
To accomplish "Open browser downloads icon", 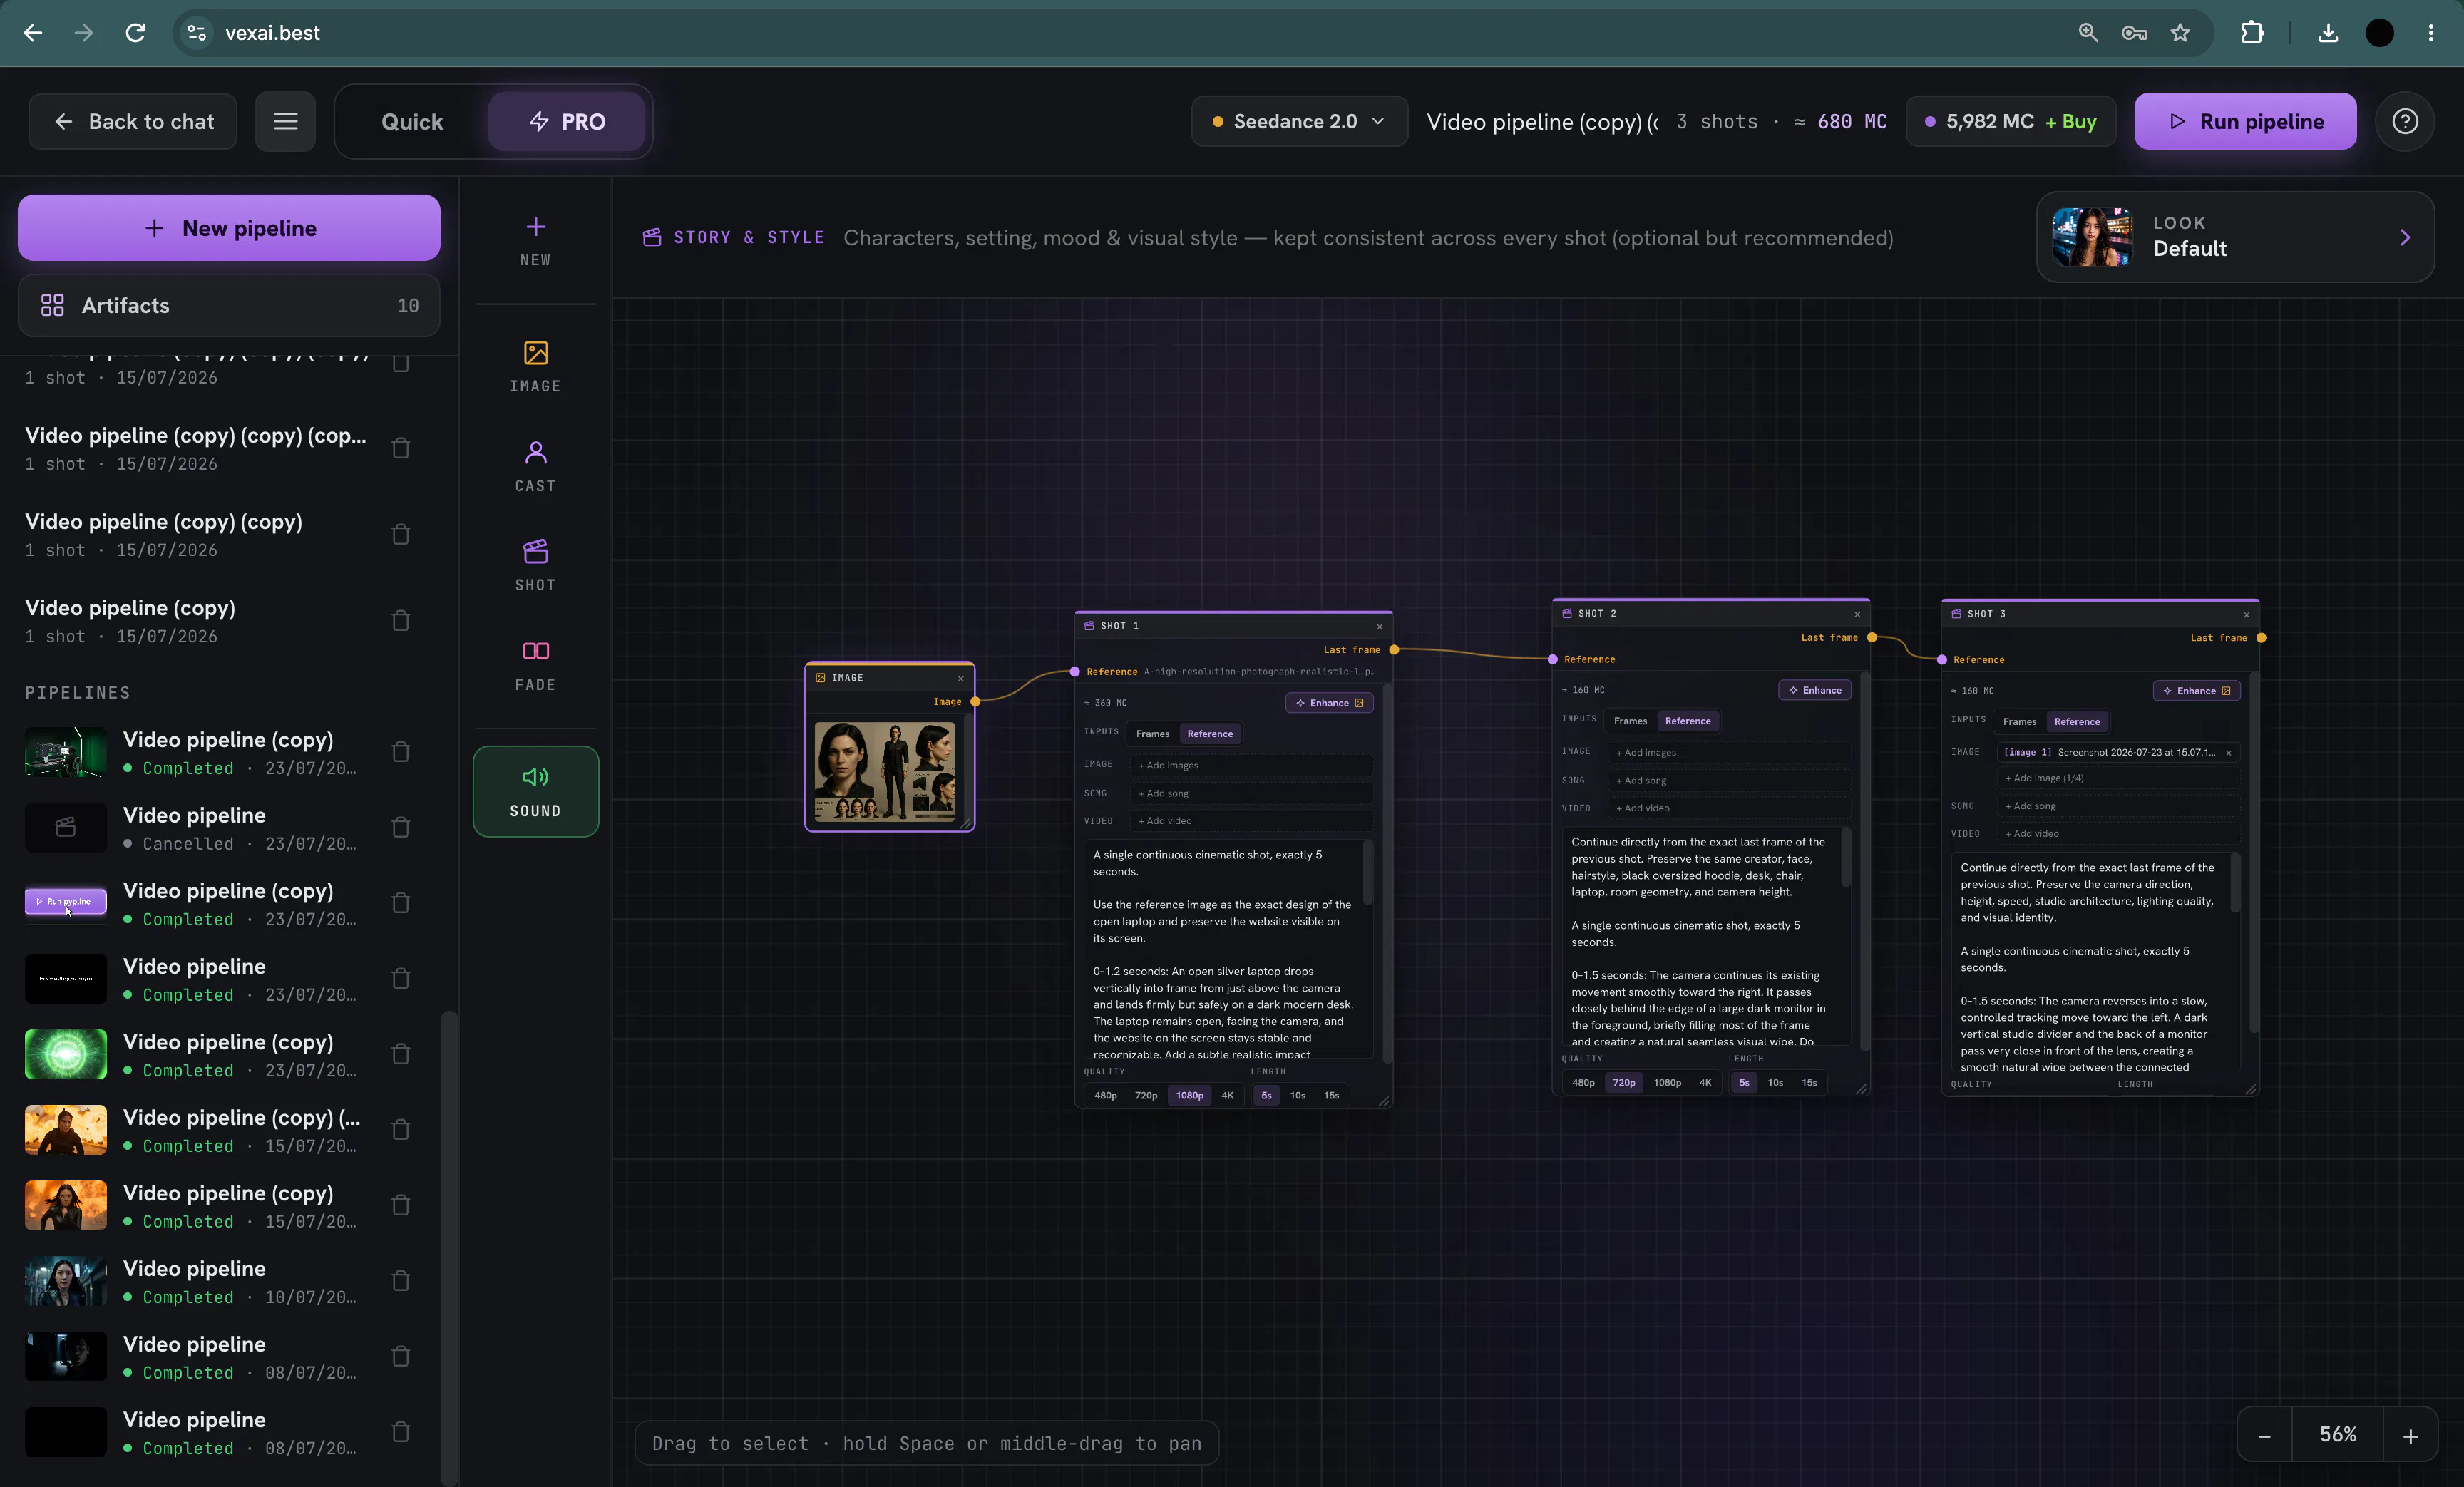I will pyautogui.click(x=2328, y=33).
